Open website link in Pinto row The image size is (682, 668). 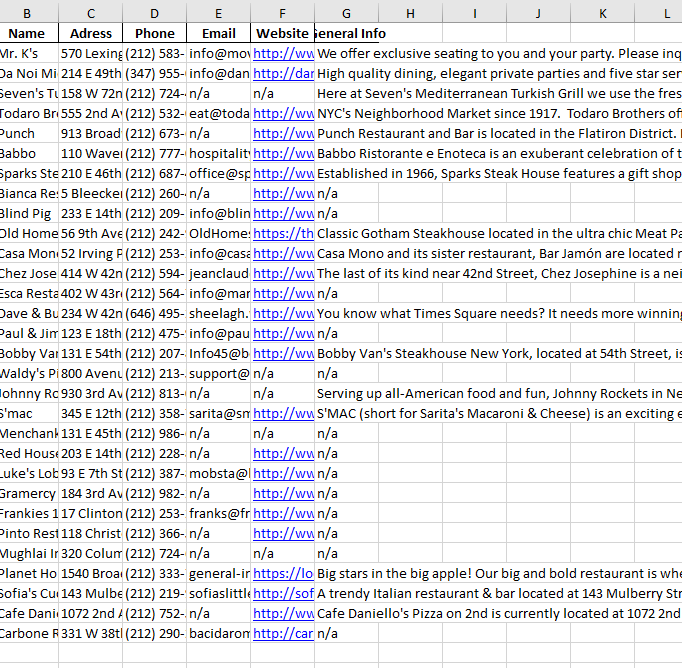283,534
